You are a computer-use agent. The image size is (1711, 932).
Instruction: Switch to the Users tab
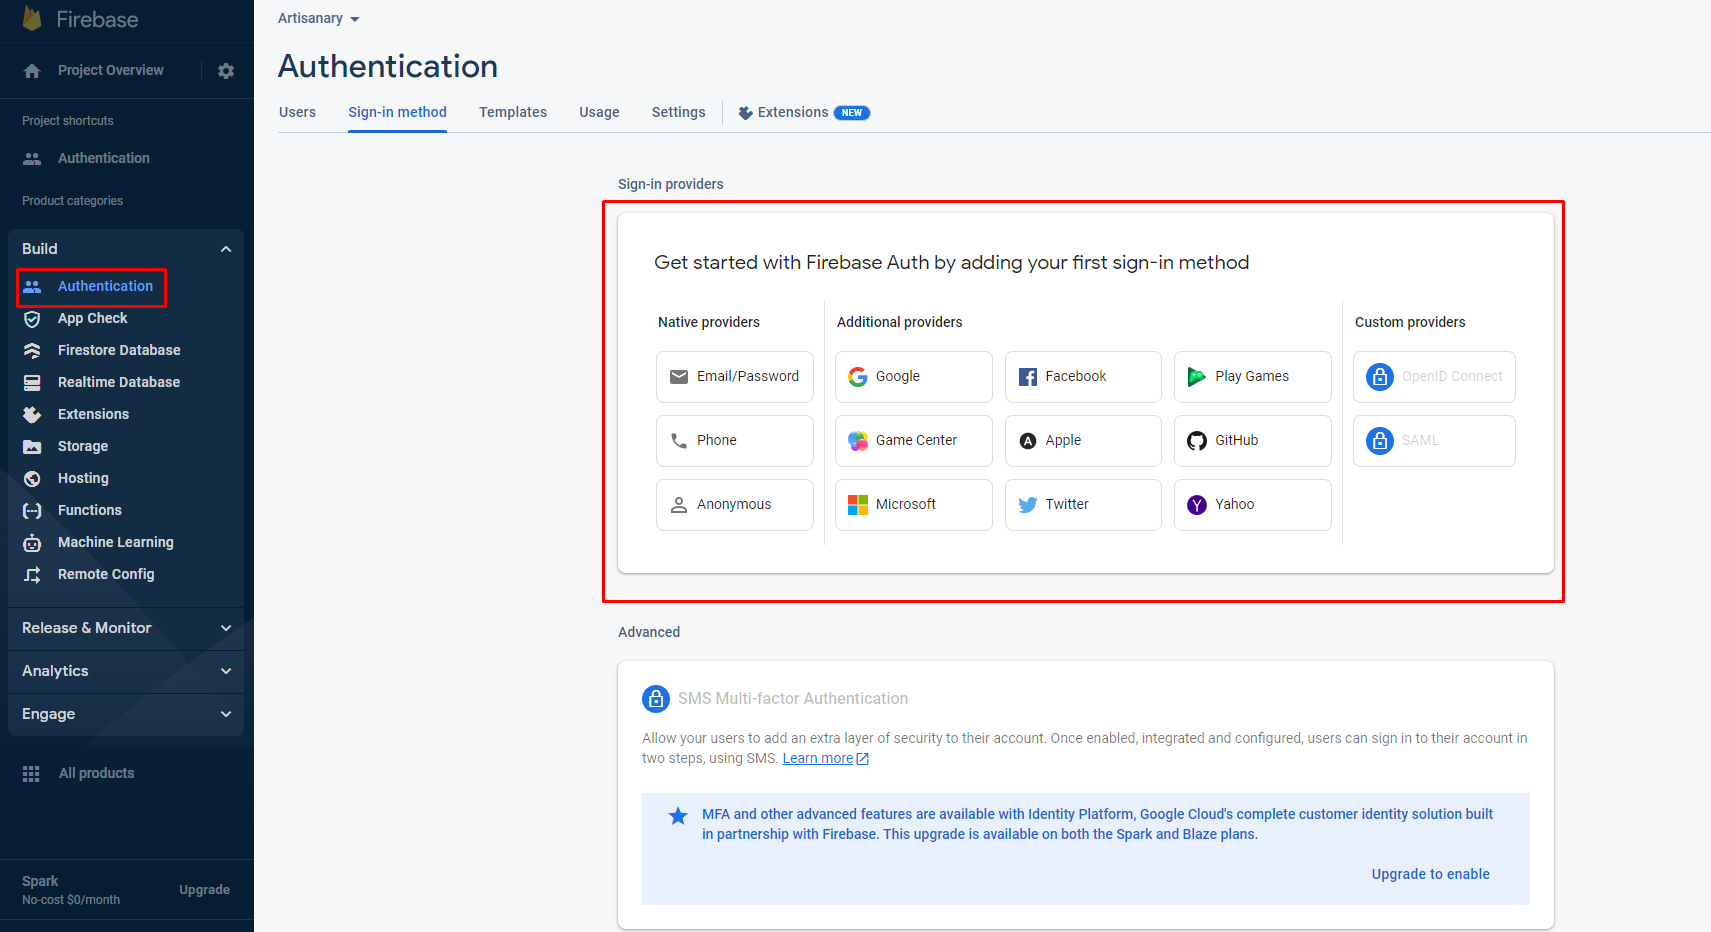(297, 112)
